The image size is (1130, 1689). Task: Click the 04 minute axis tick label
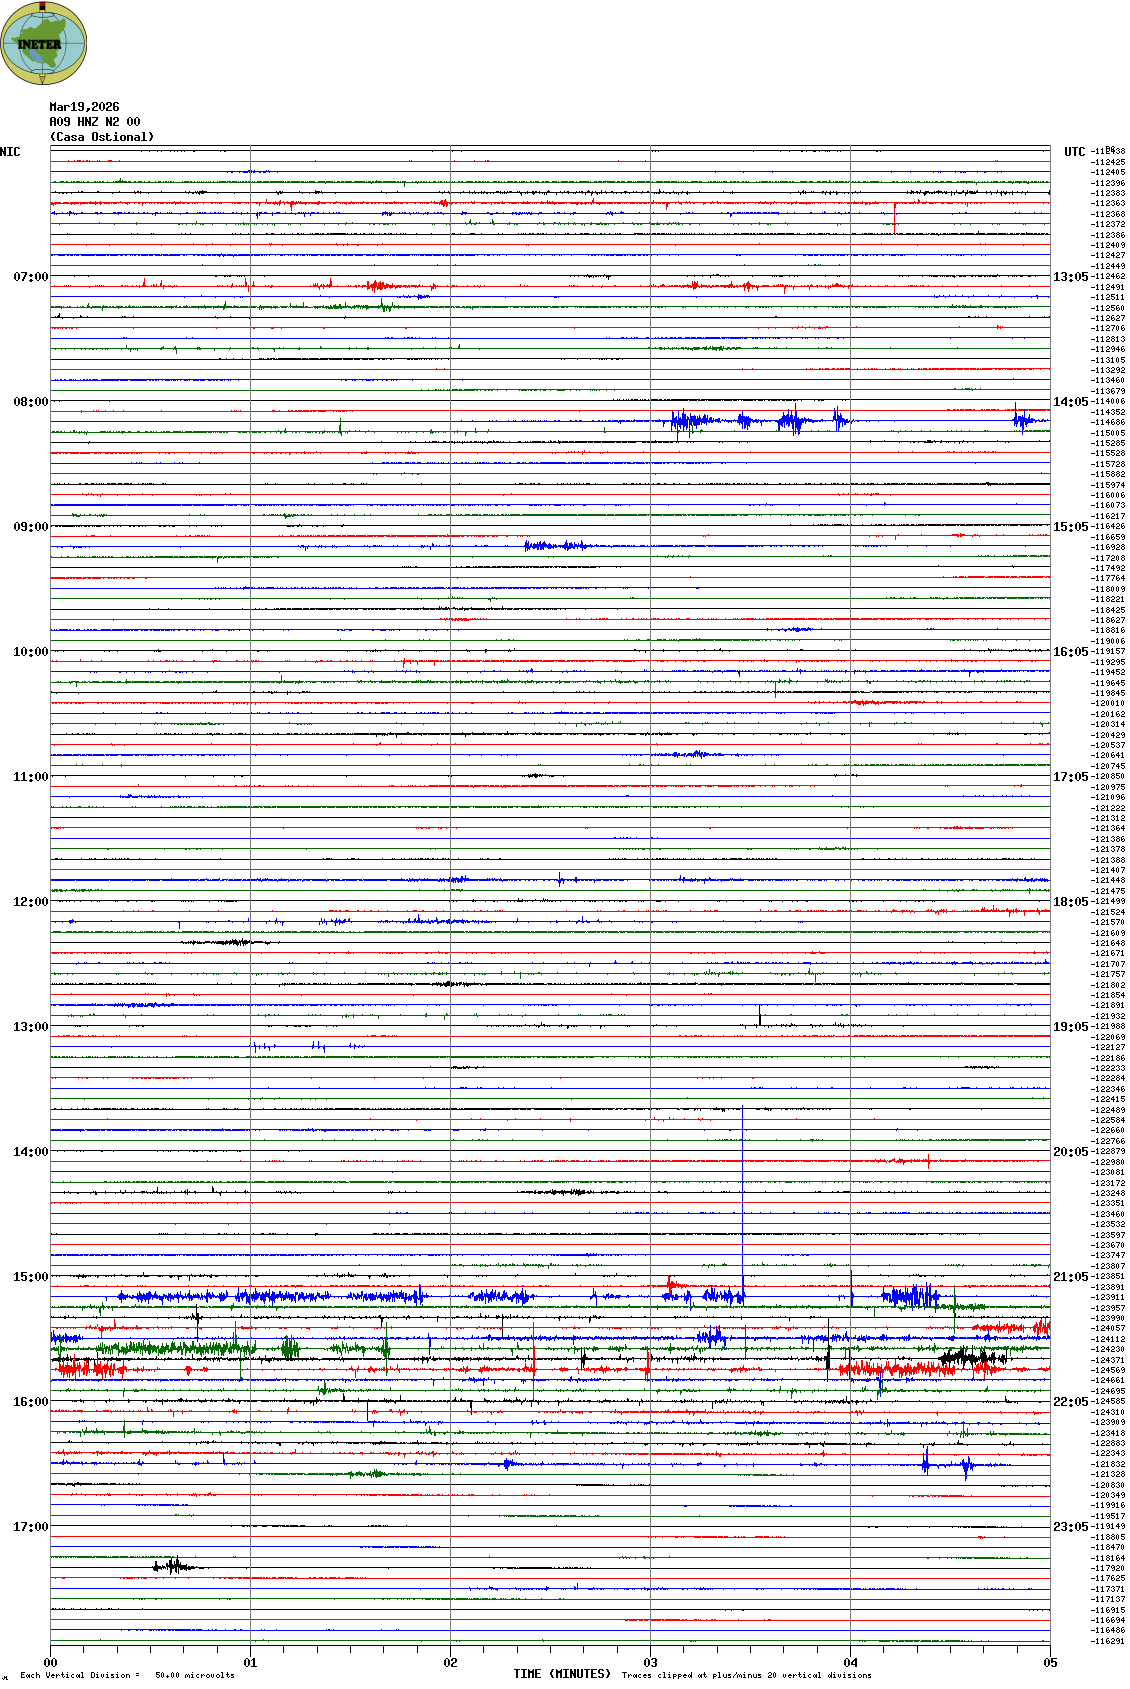[850, 1663]
